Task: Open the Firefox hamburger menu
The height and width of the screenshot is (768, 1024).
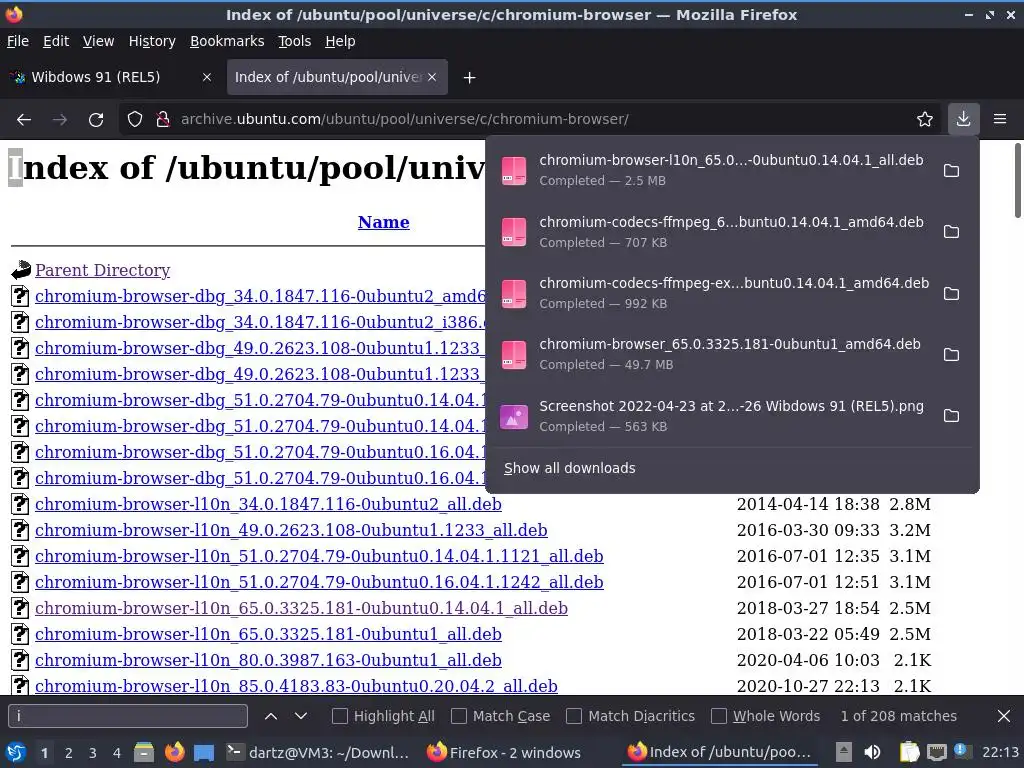Action: (1000, 119)
